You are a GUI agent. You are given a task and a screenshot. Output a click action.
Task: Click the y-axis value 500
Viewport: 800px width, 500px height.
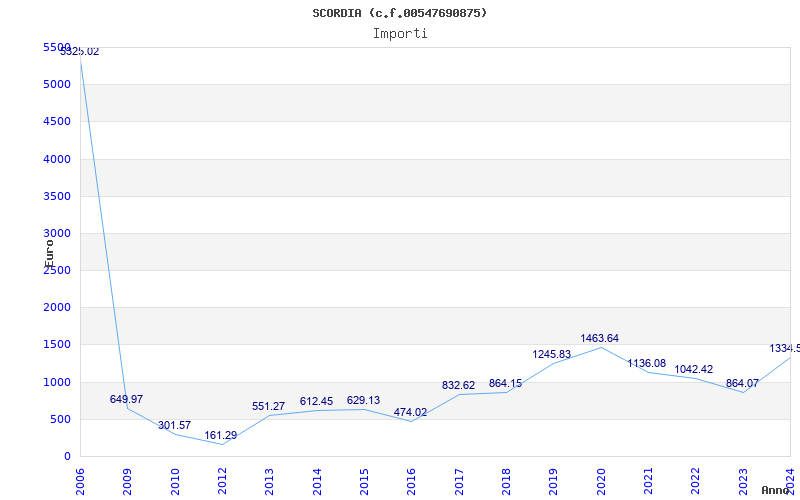[60, 420]
